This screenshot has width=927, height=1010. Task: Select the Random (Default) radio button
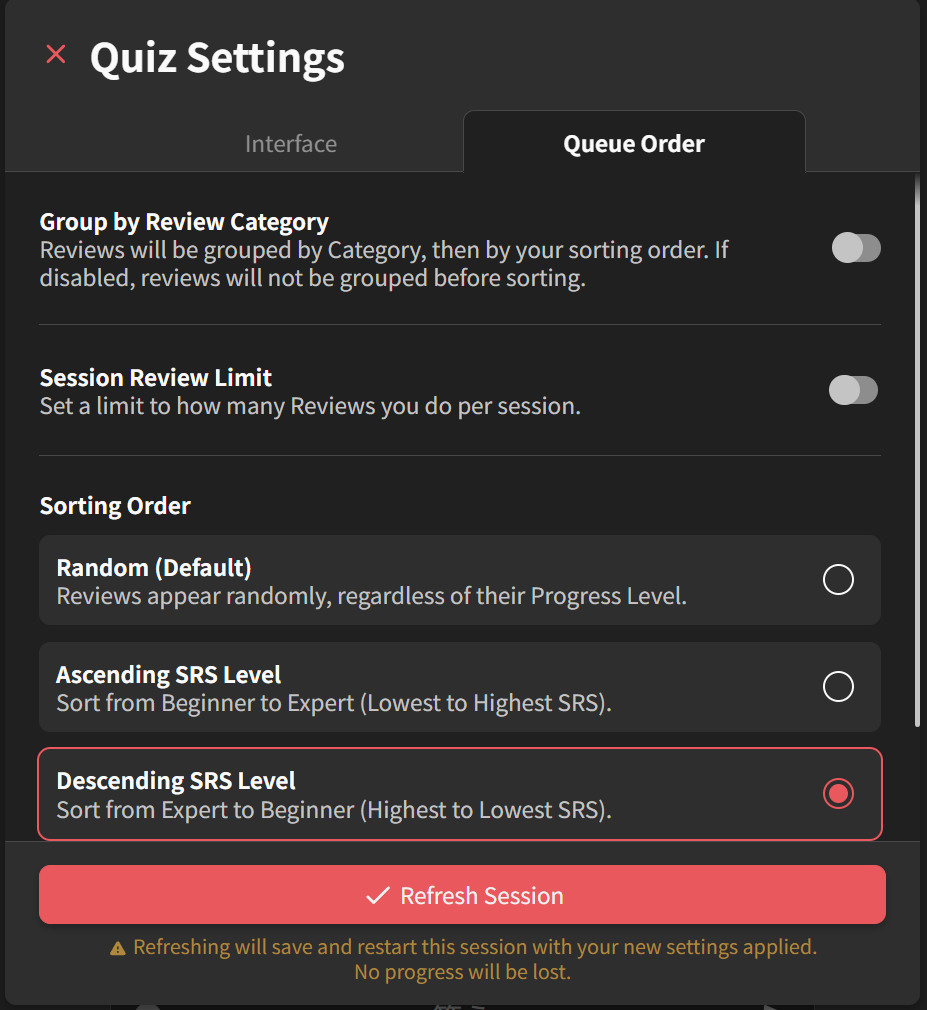(838, 580)
